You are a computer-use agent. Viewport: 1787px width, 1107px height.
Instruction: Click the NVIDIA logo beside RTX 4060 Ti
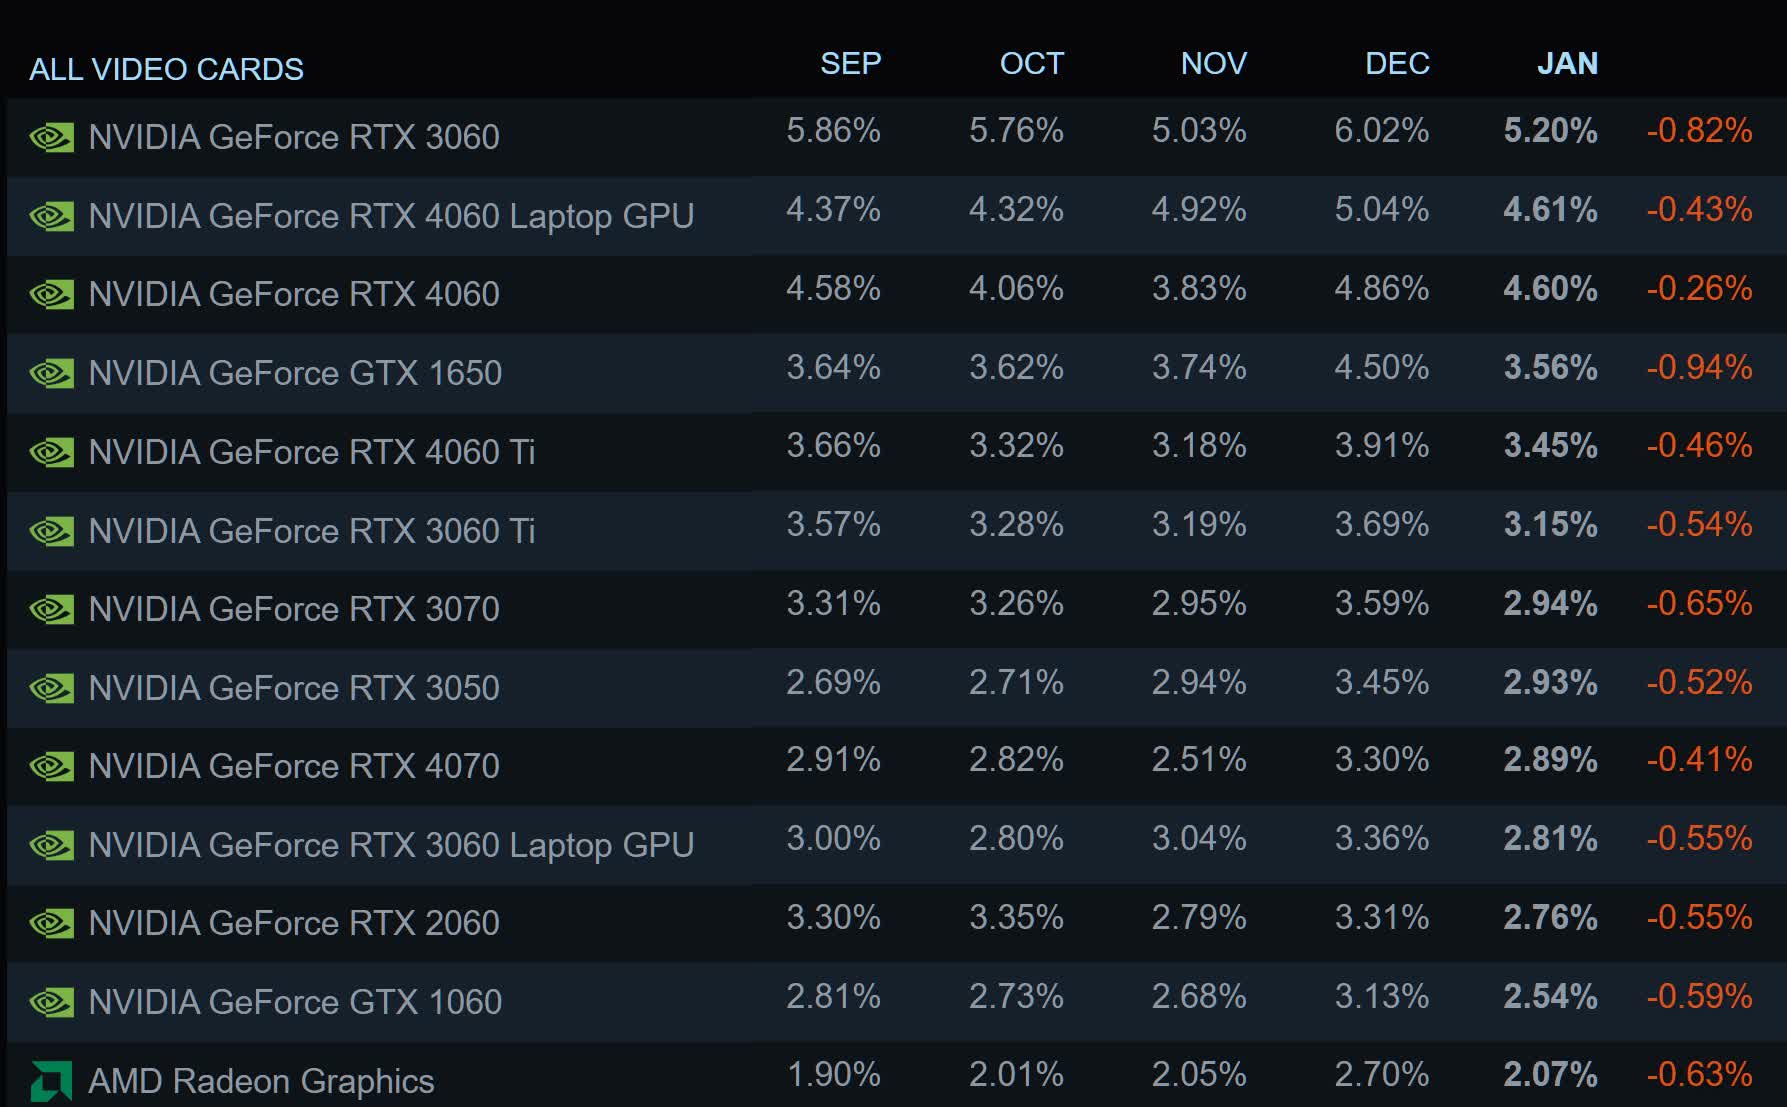[51, 452]
